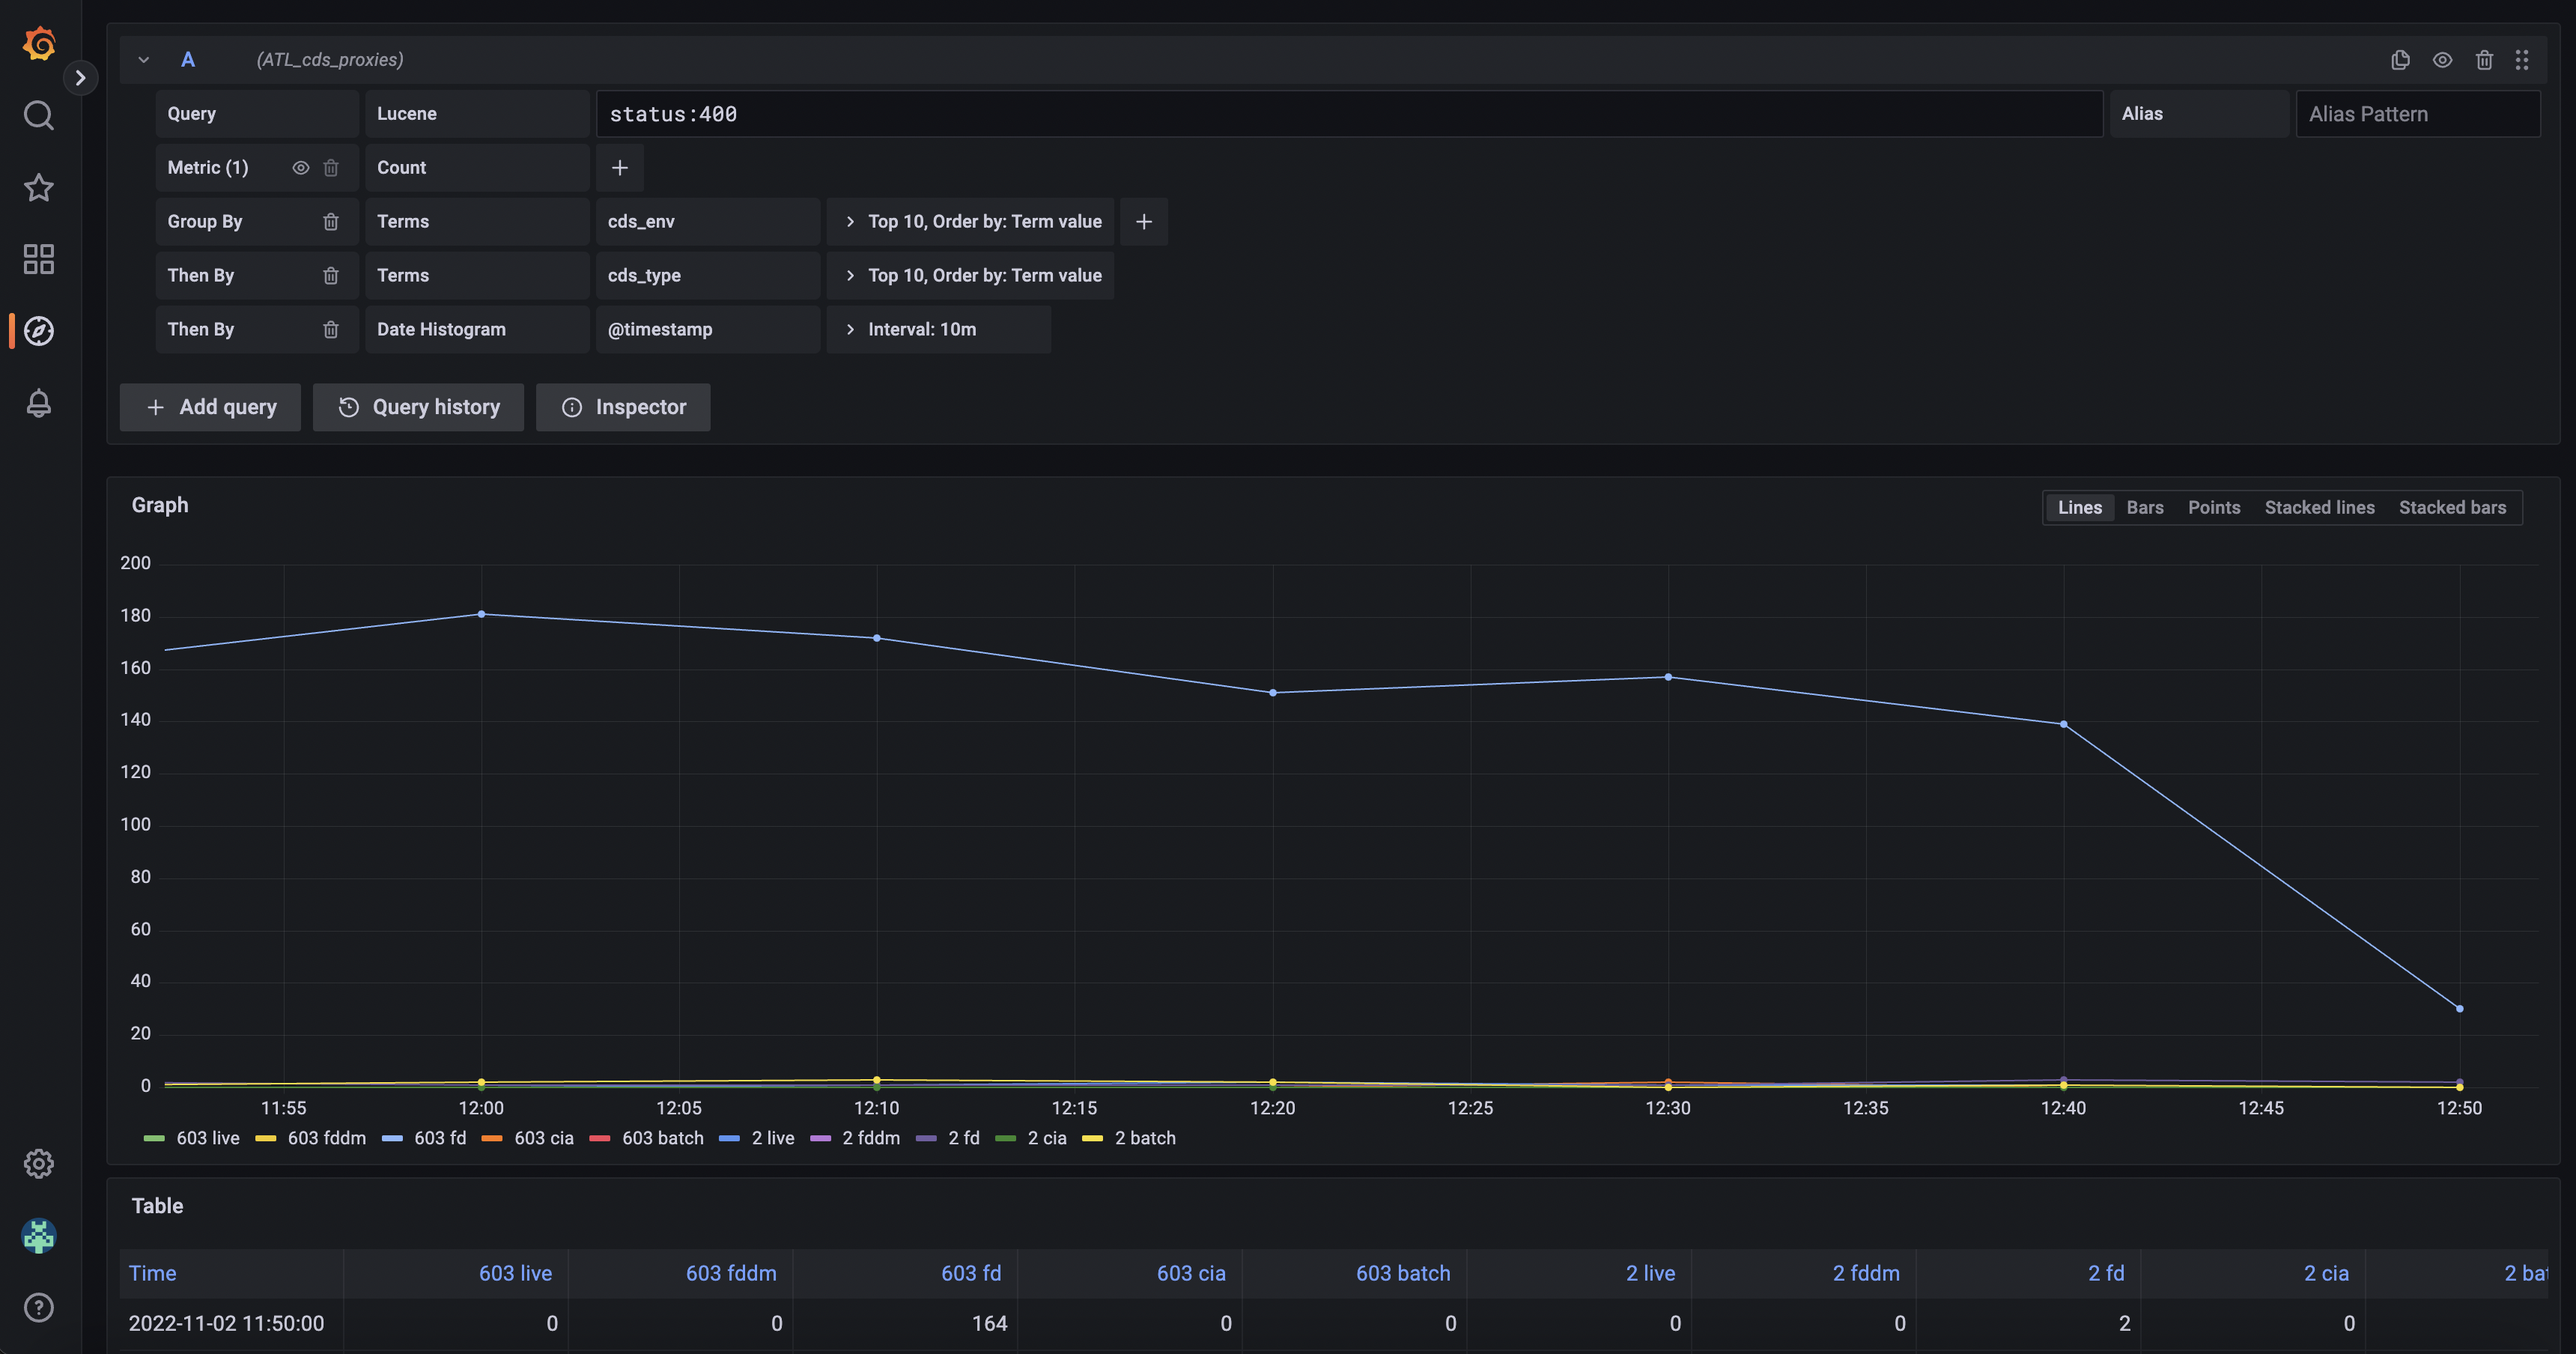Viewport: 2576px width, 1354px height.
Task: Click the Add query button
Action: click(210, 407)
